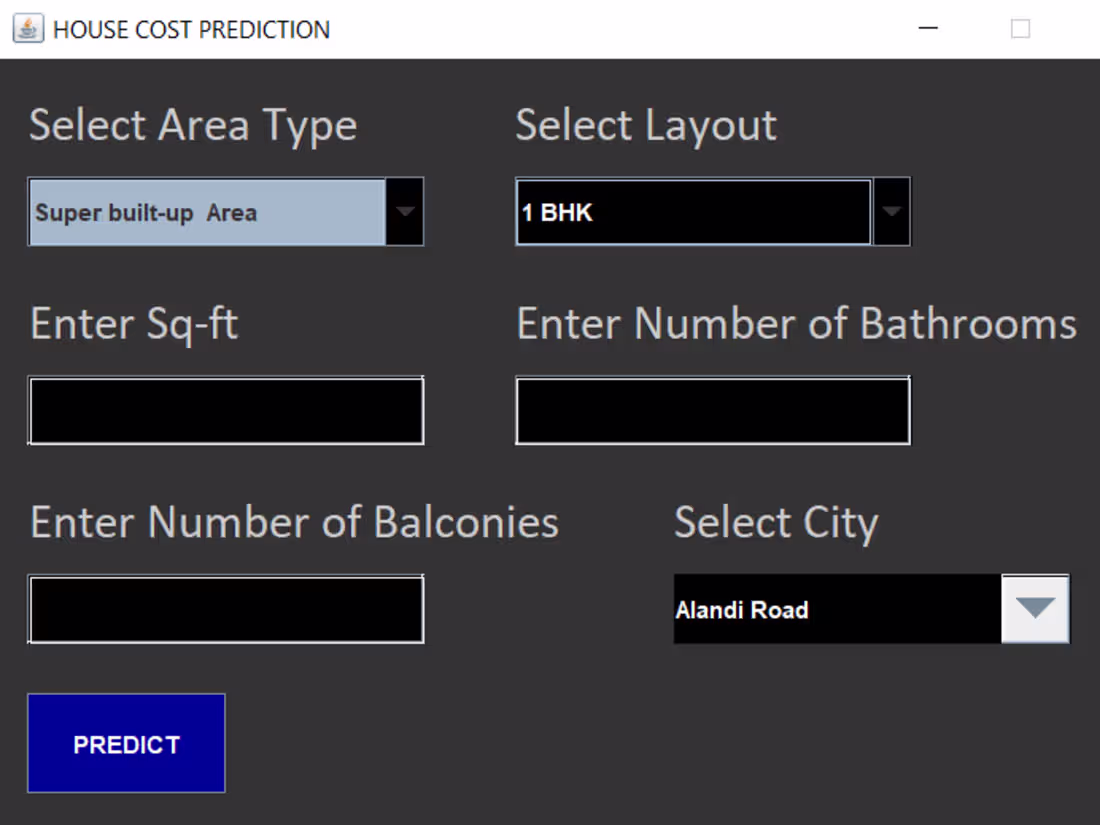Viewport: 1100px width, 825px height.
Task: Click the Select Area Type label
Action: [193, 124]
